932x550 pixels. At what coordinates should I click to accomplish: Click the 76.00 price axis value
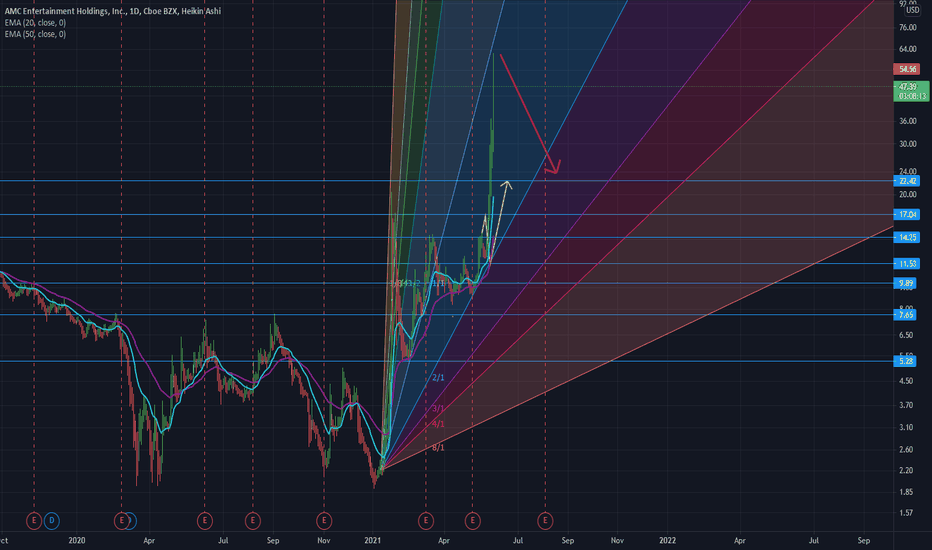coord(908,27)
